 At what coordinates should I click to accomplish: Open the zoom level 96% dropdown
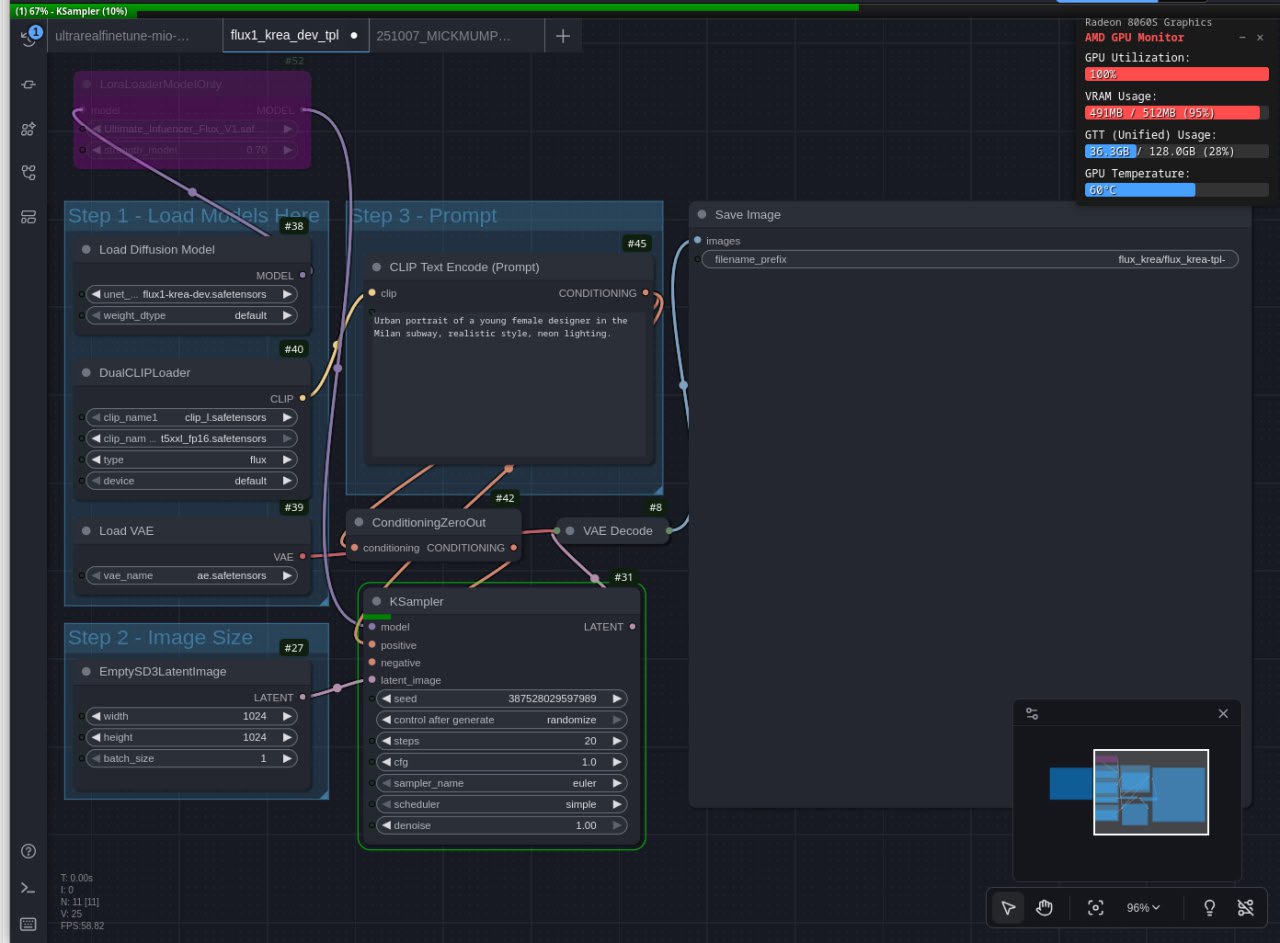coord(1141,908)
